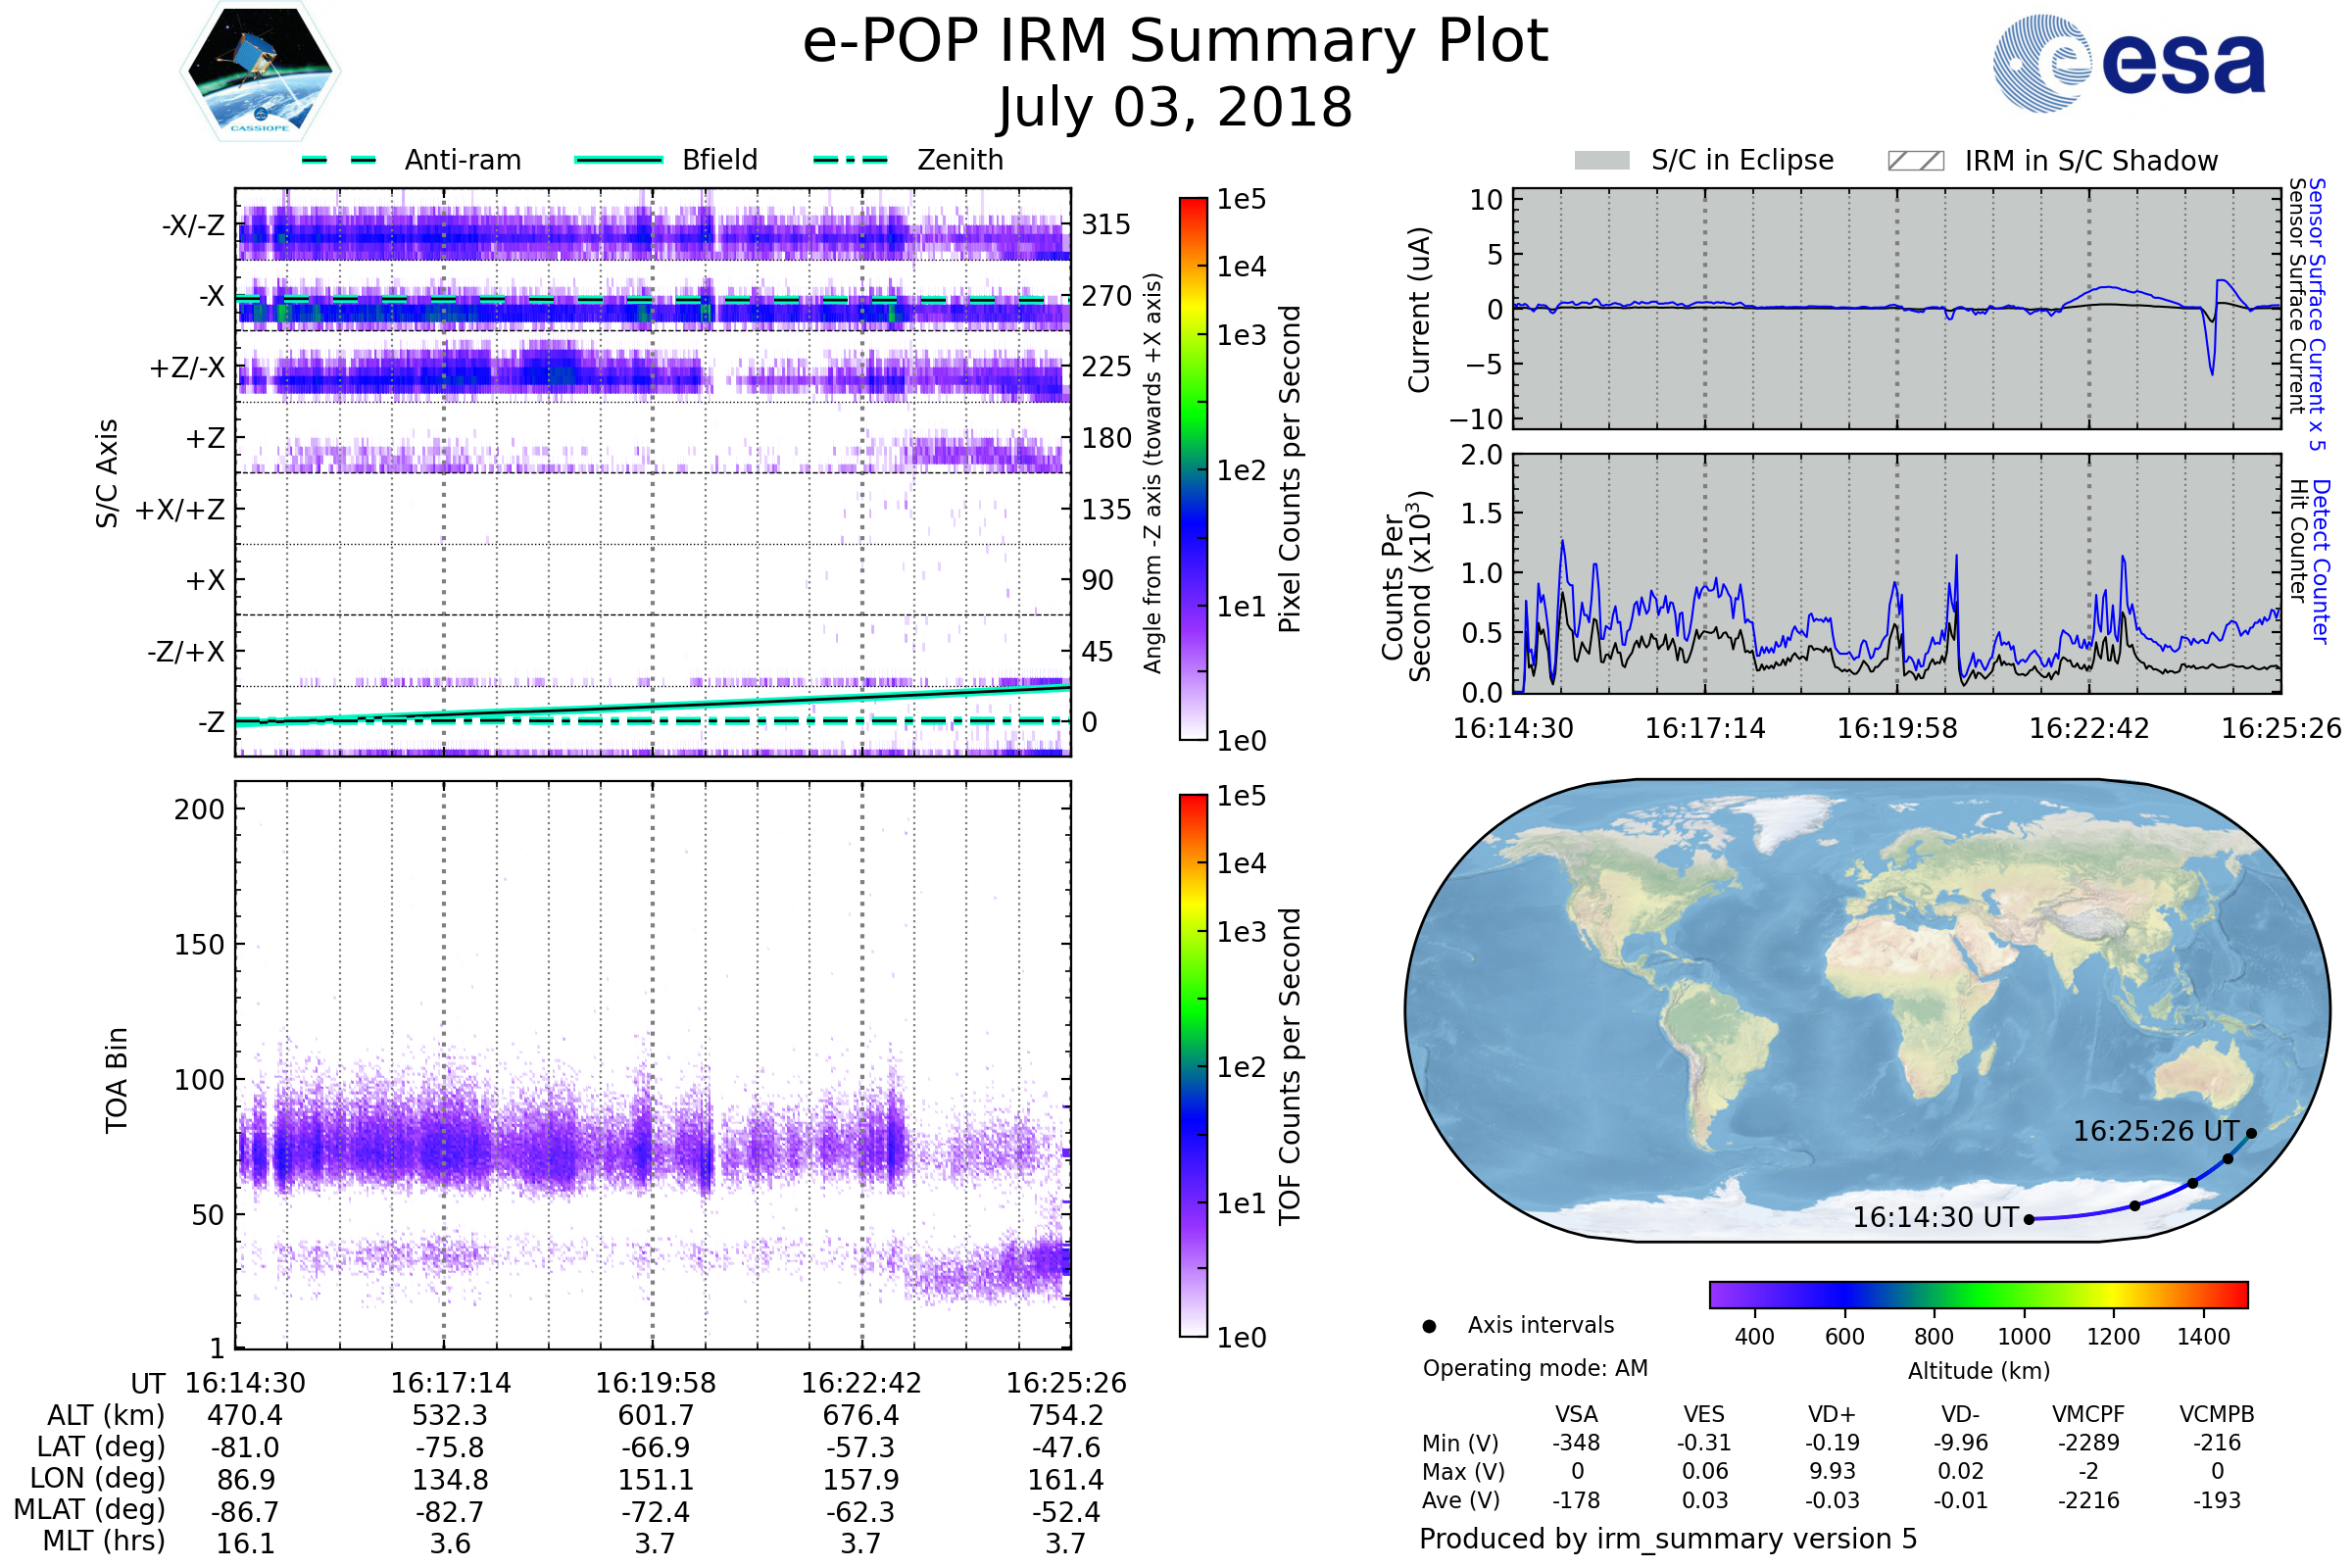The width and height of the screenshot is (2352, 1568).
Task: Click the e-POP IRM Summary Plot title
Action: point(1175,42)
